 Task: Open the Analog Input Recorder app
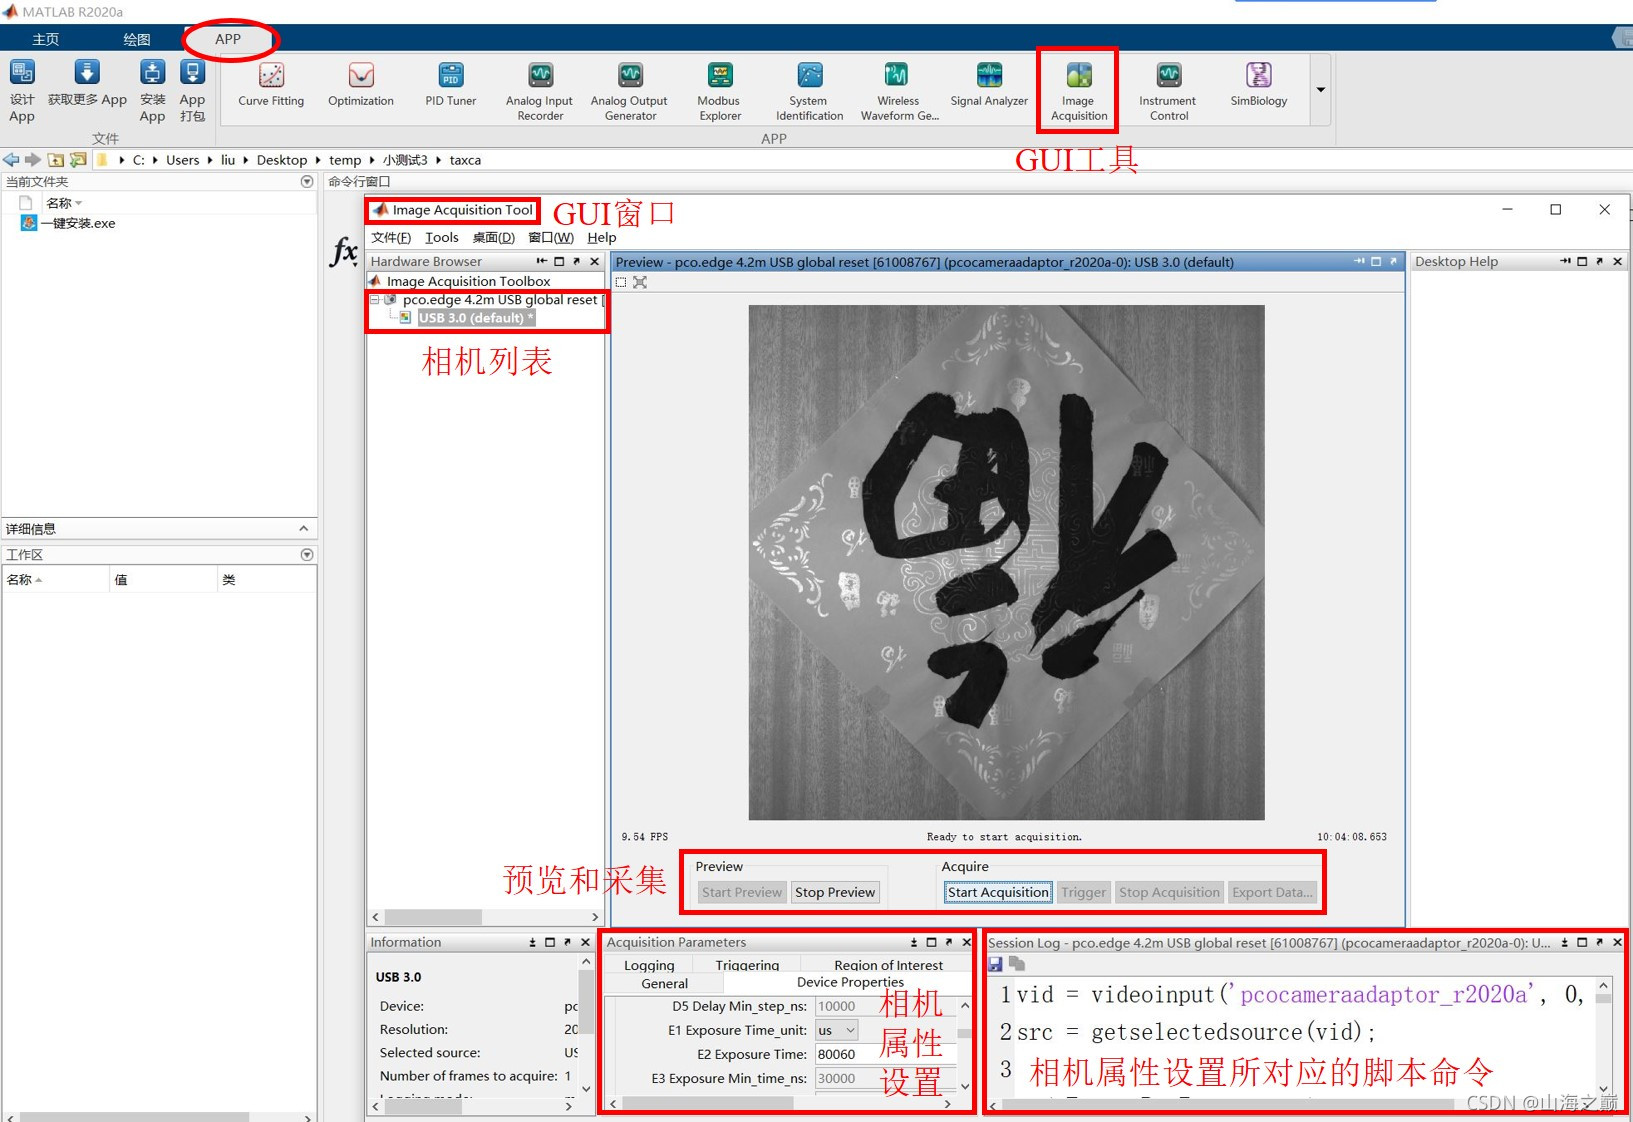pyautogui.click(x=539, y=88)
